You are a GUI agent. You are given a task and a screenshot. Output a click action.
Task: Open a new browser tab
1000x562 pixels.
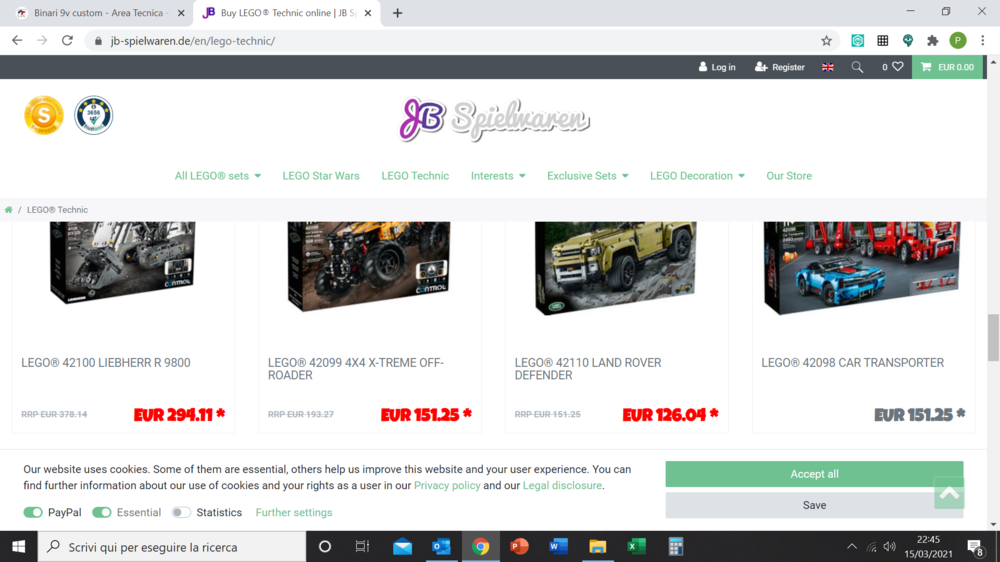[397, 13]
